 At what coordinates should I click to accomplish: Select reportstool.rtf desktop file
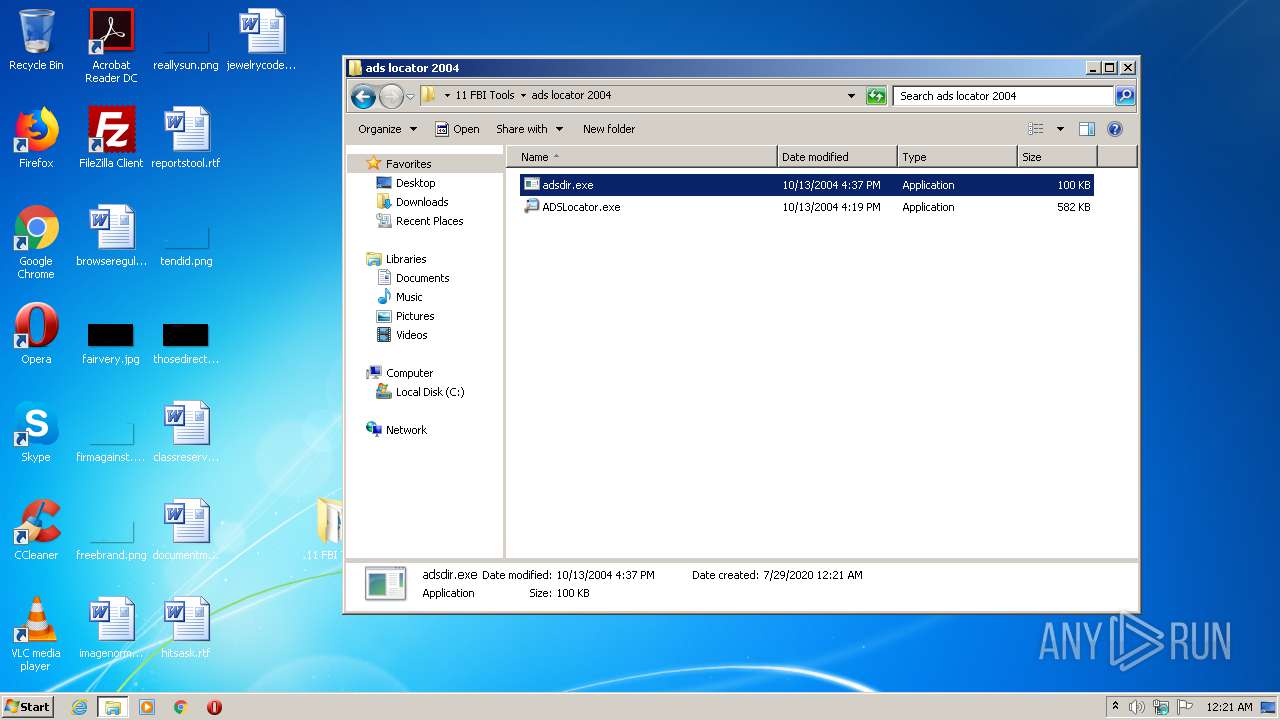(186, 138)
